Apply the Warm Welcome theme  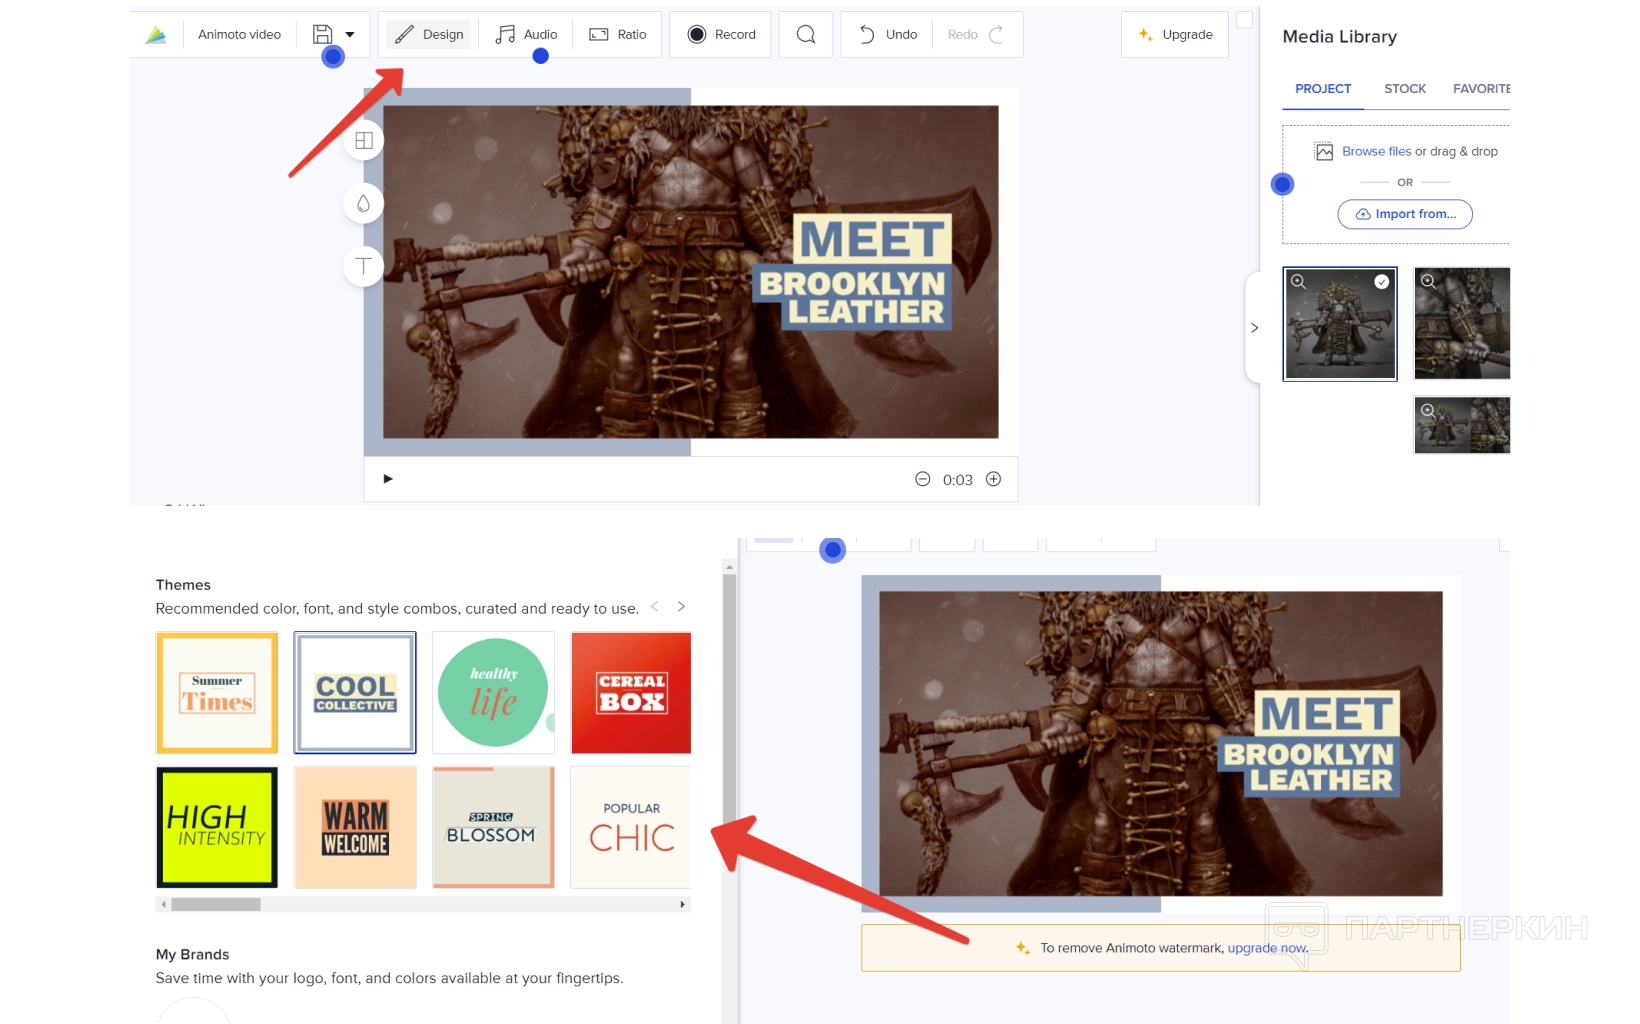coord(355,827)
